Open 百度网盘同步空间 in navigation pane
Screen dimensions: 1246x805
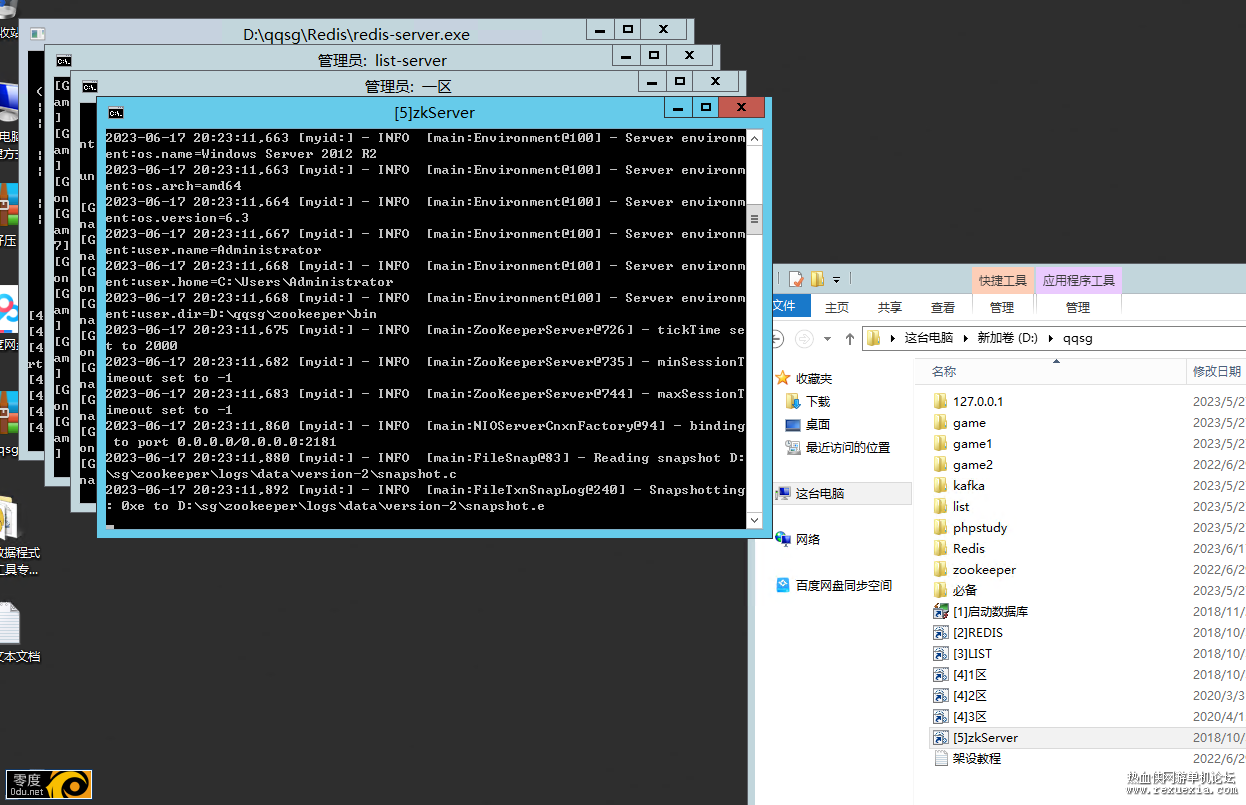(x=843, y=585)
